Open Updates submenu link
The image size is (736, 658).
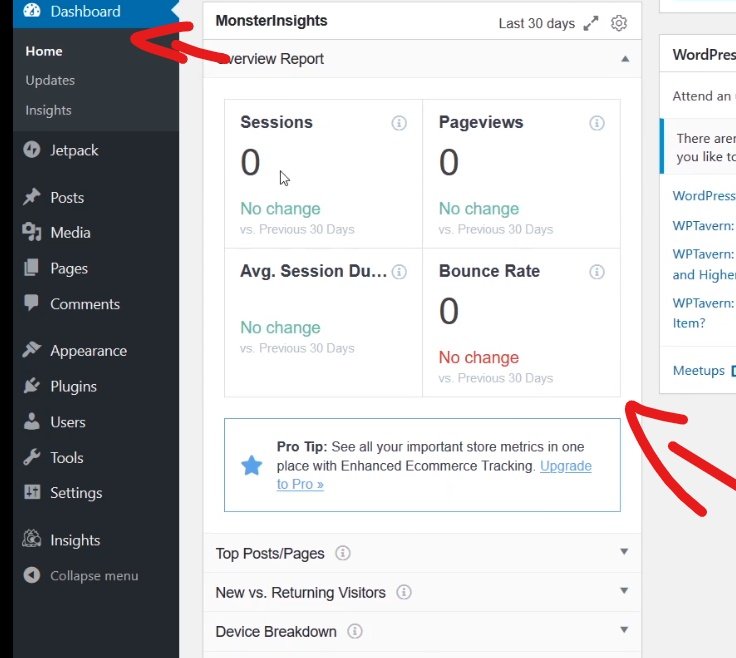tap(50, 80)
